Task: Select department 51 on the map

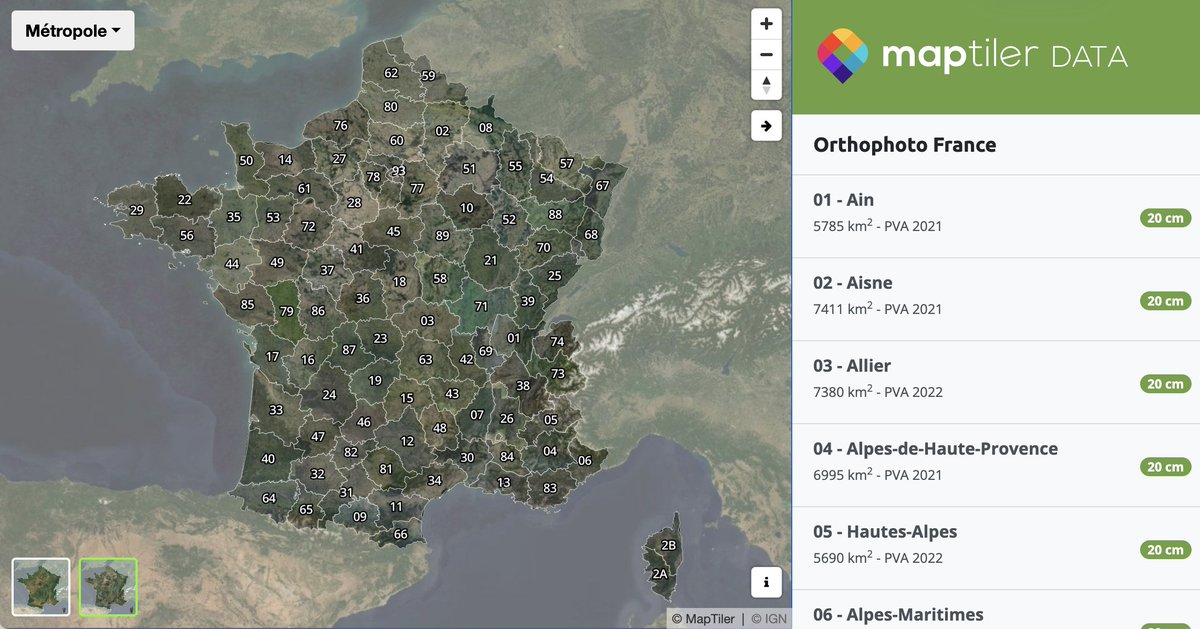Action: [x=469, y=169]
